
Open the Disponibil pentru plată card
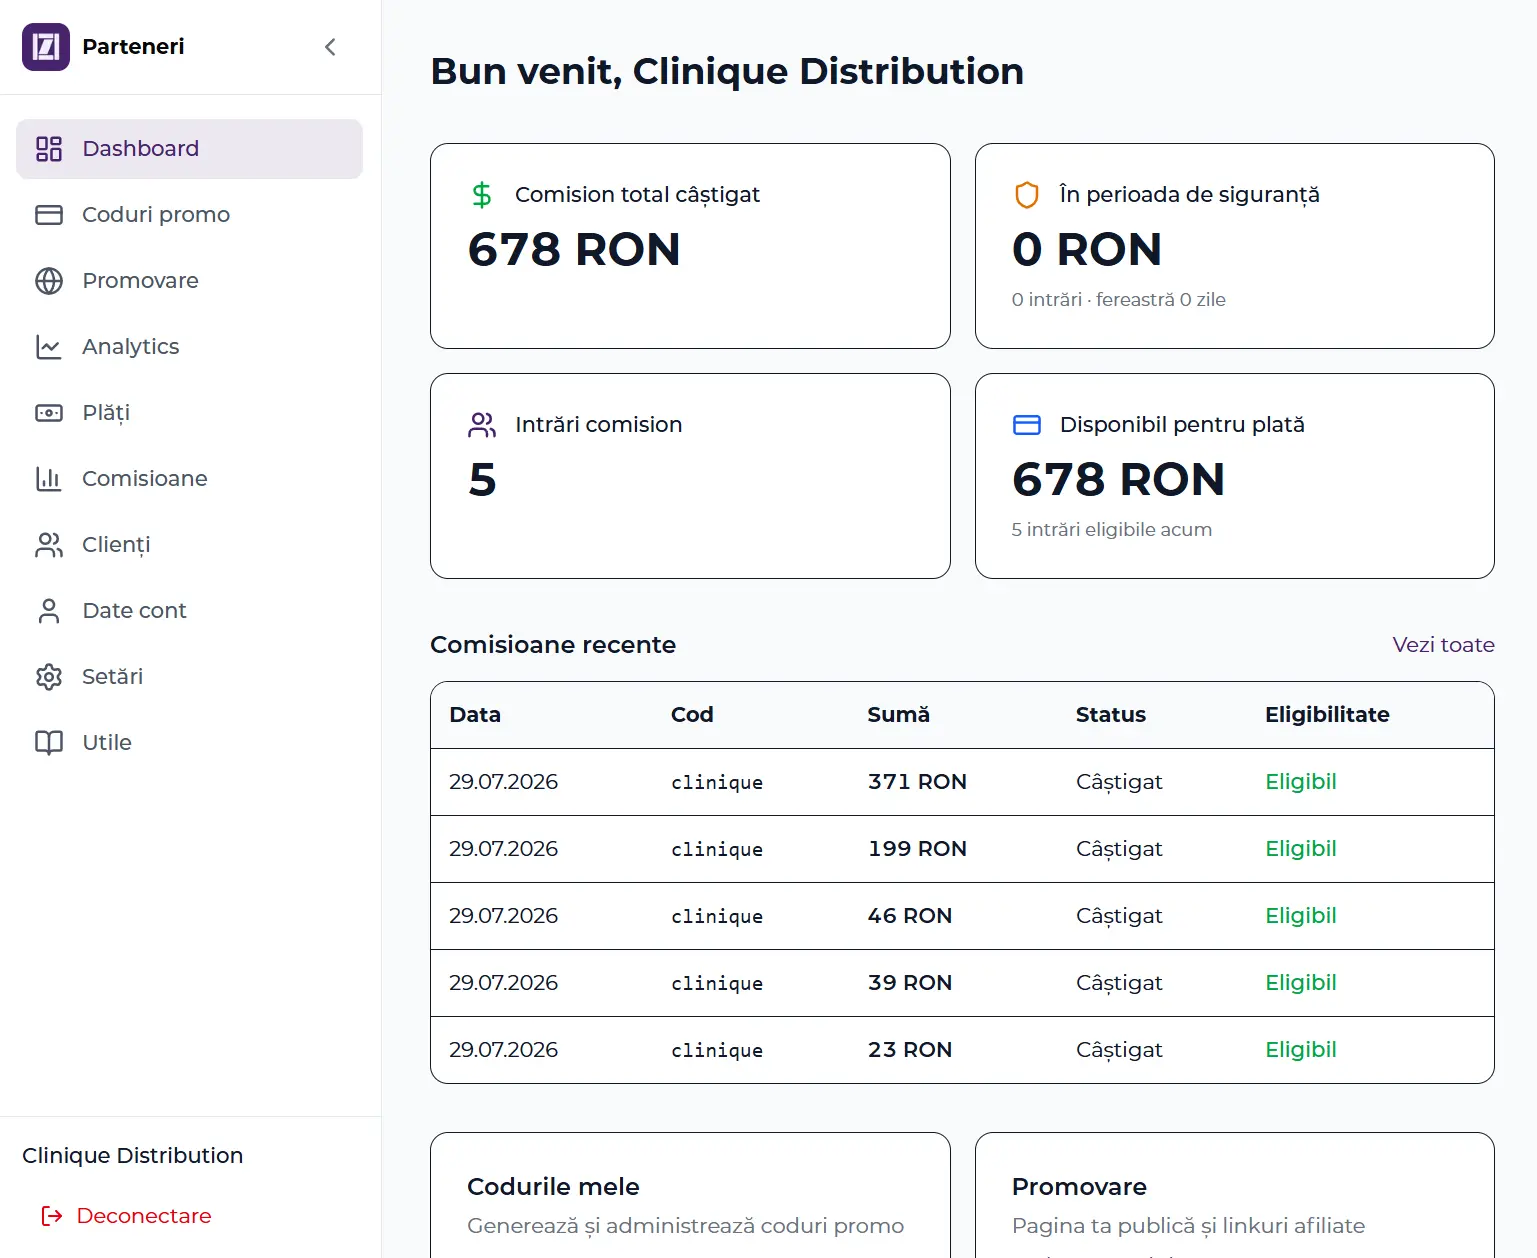[x=1234, y=476]
